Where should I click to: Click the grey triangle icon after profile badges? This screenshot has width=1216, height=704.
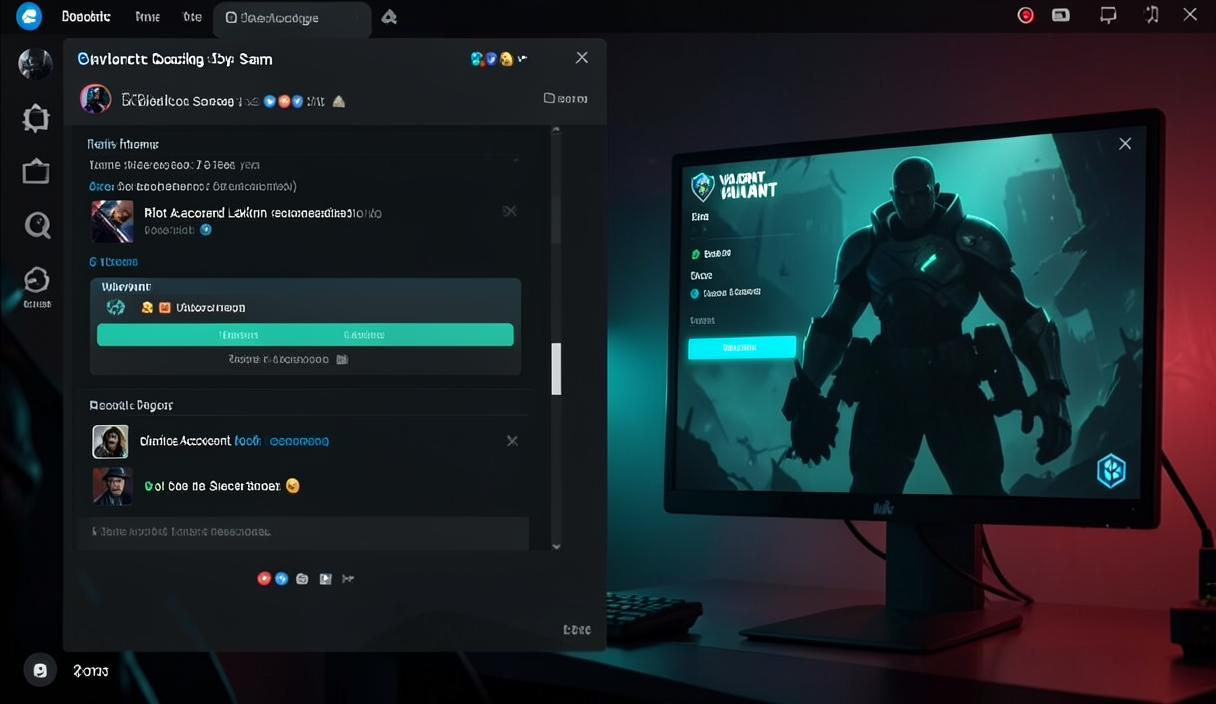tap(338, 101)
